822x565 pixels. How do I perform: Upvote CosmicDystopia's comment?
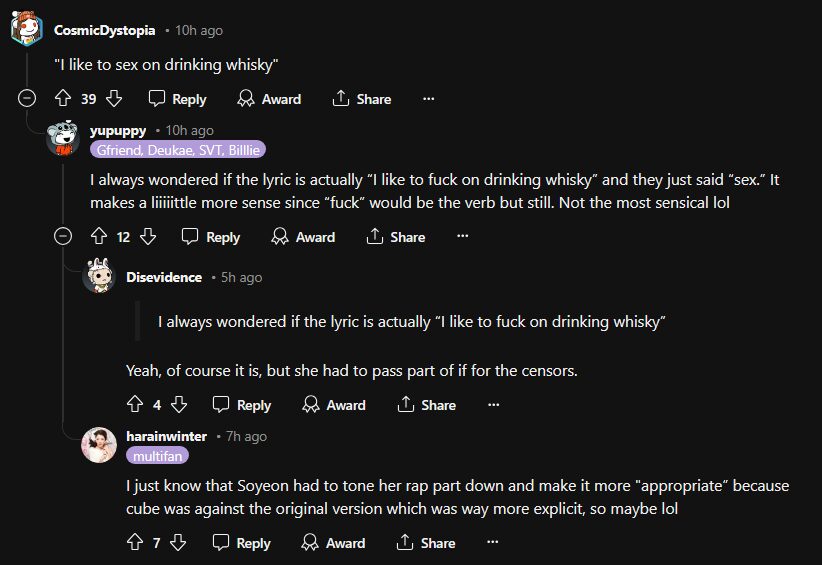click(63, 99)
